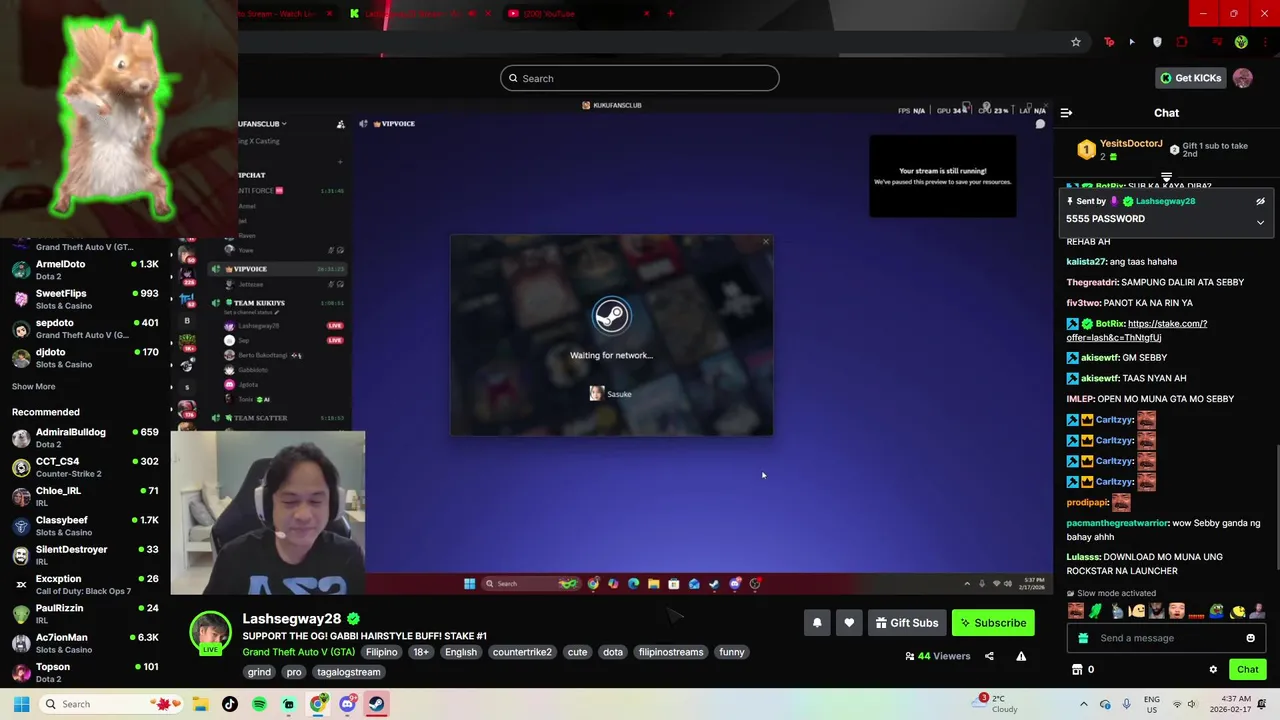Expand followed channels with Show more
1280x720 pixels.
[33, 387]
